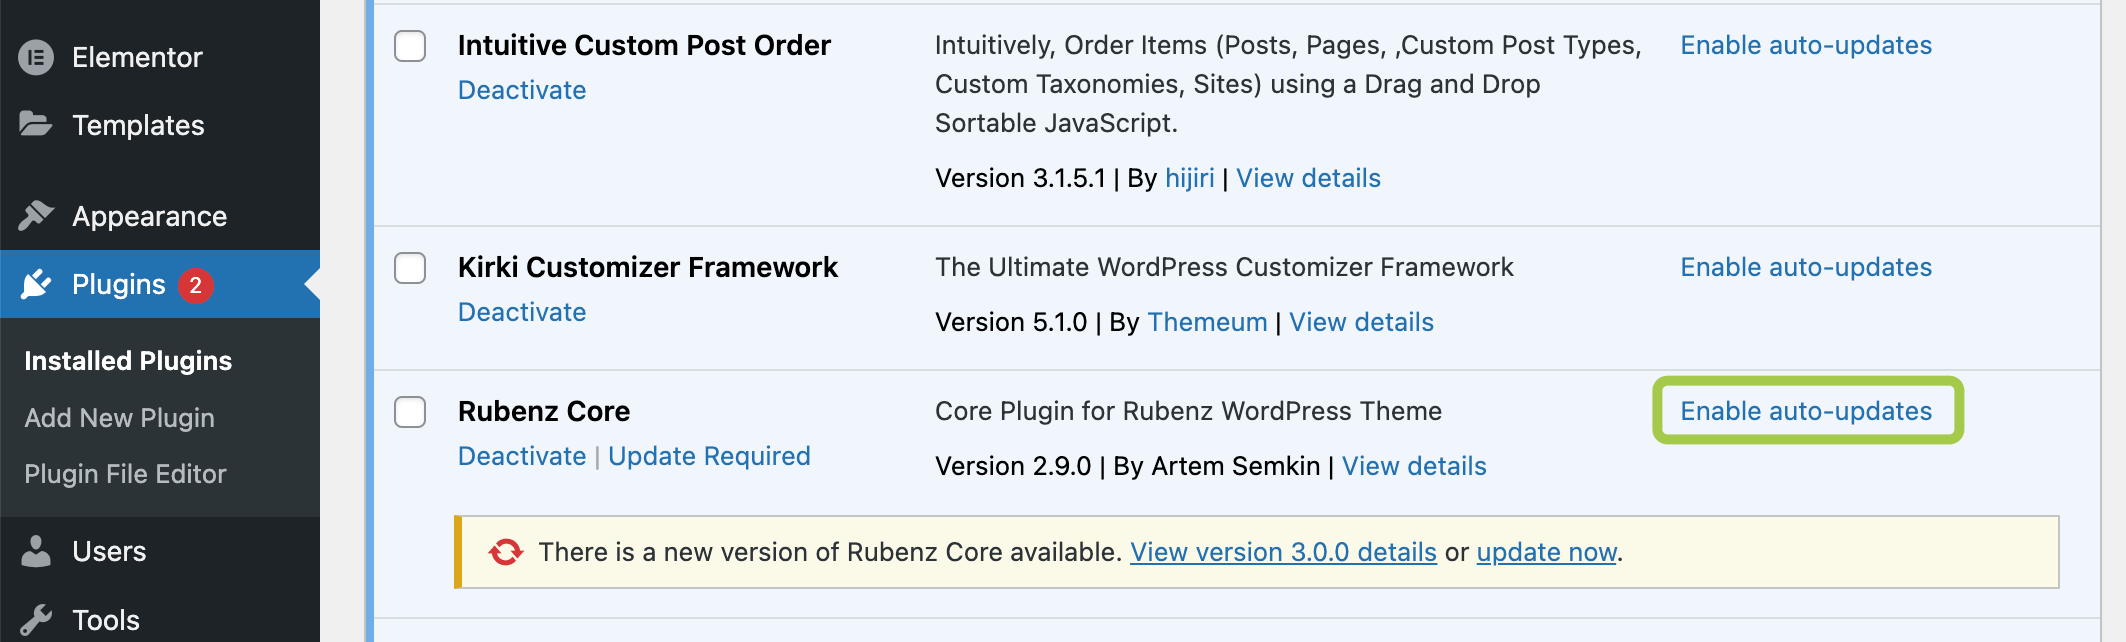
Task: Deactivate the Kirki Customizer Framework plugin
Action: (x=522, y=312)
